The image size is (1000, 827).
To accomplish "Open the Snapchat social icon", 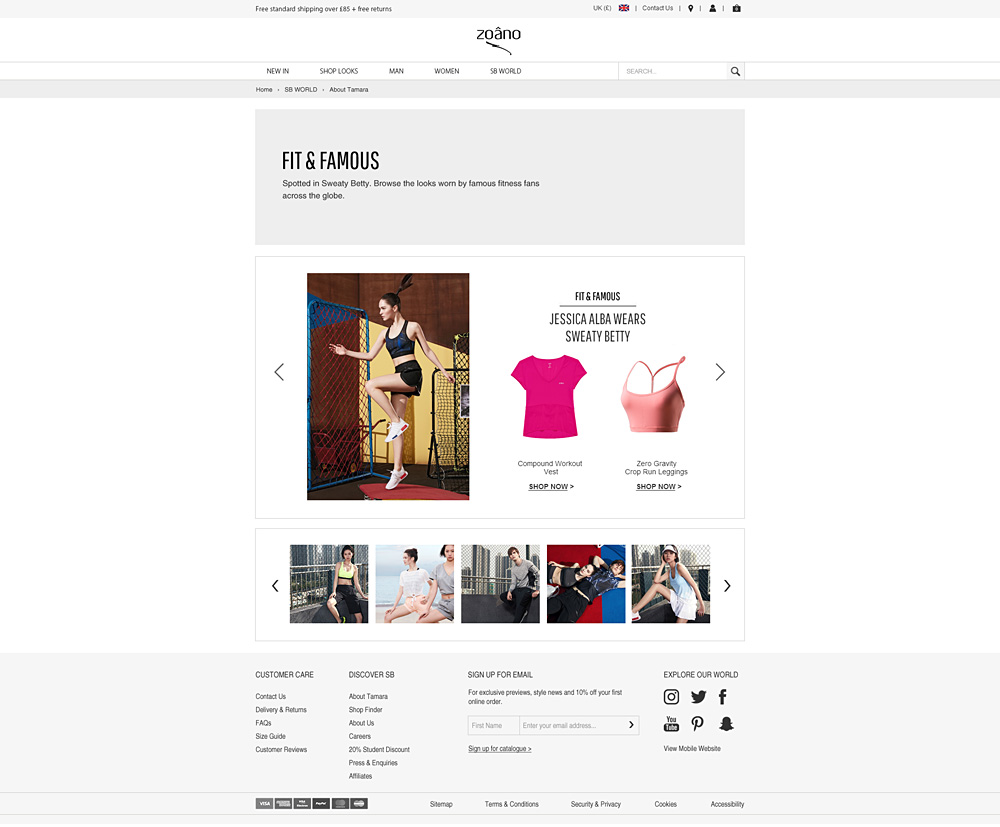I will tap(726, 724).
